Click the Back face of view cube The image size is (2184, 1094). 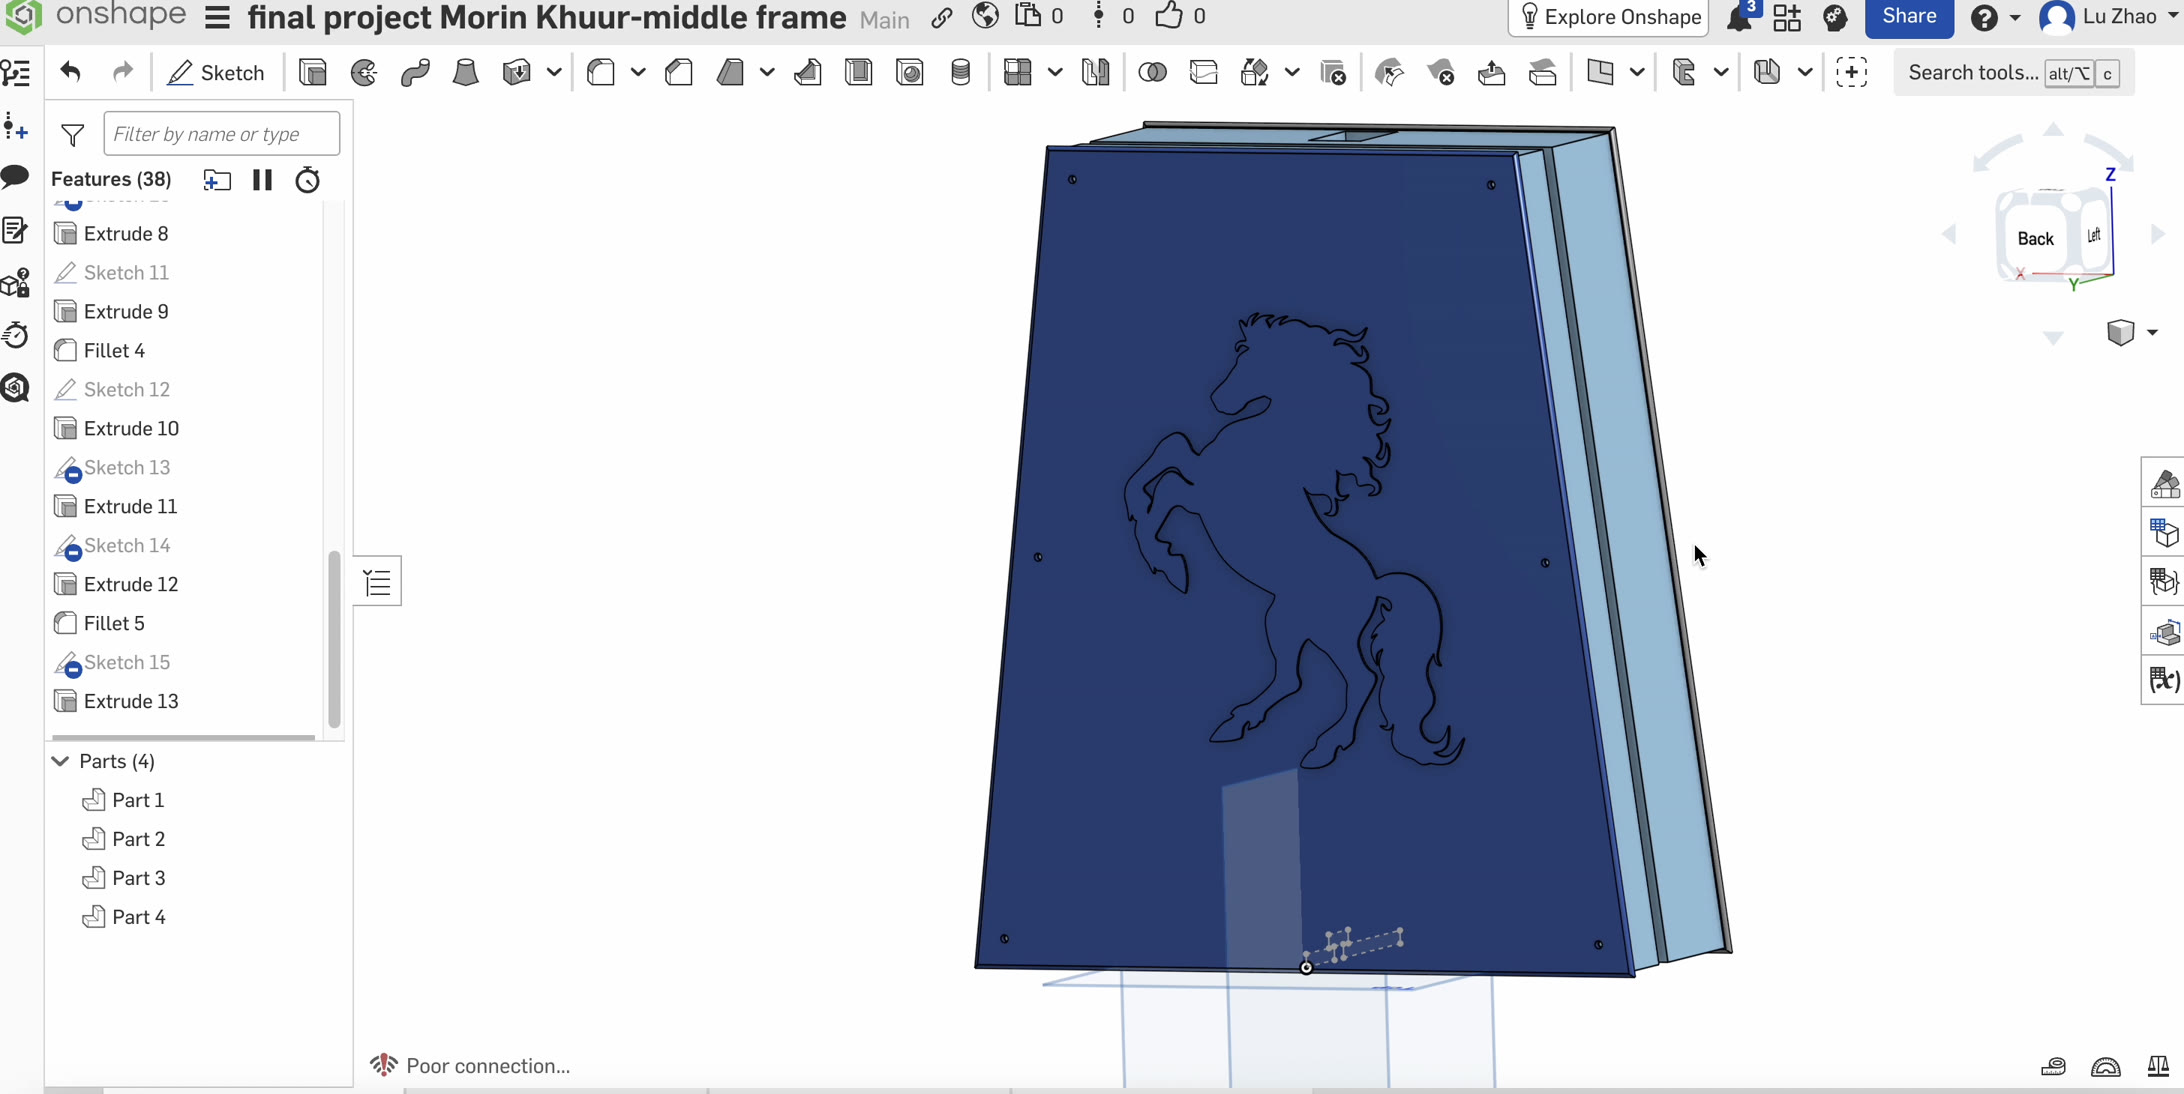click(x=2035, y=238)
